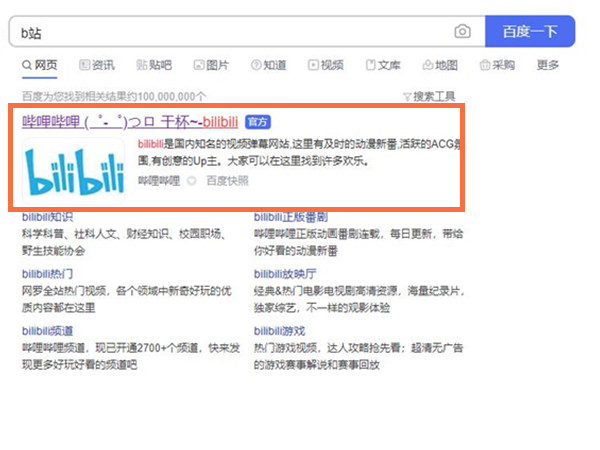600x450 pixels.
Task: Click the 官方 badge
Action: click(x=258, y=122)
